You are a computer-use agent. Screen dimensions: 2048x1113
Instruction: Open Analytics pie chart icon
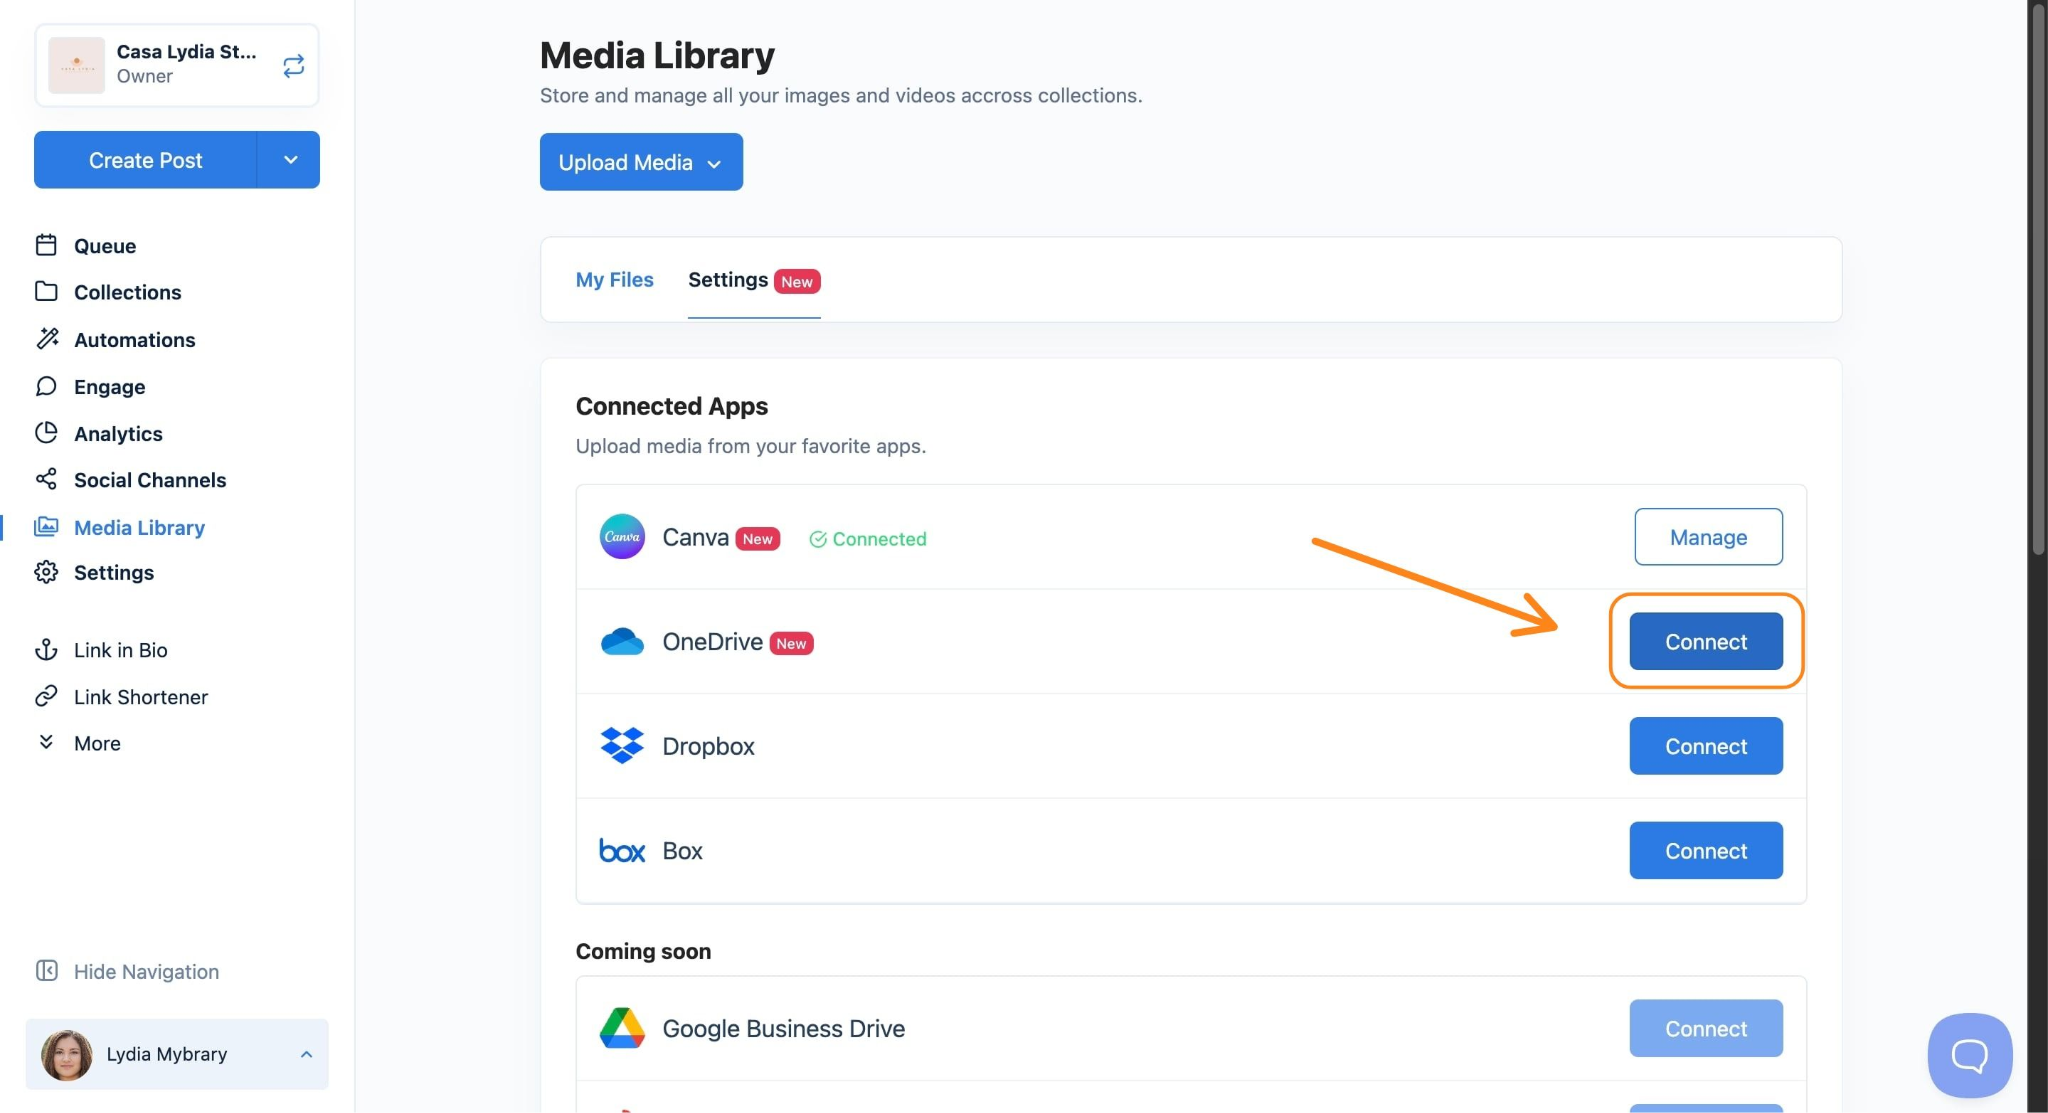coord(46,433)
